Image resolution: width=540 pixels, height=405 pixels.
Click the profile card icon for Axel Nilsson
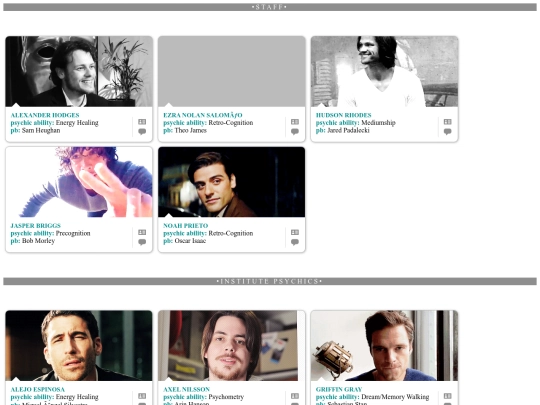click(x=295, y=396)
